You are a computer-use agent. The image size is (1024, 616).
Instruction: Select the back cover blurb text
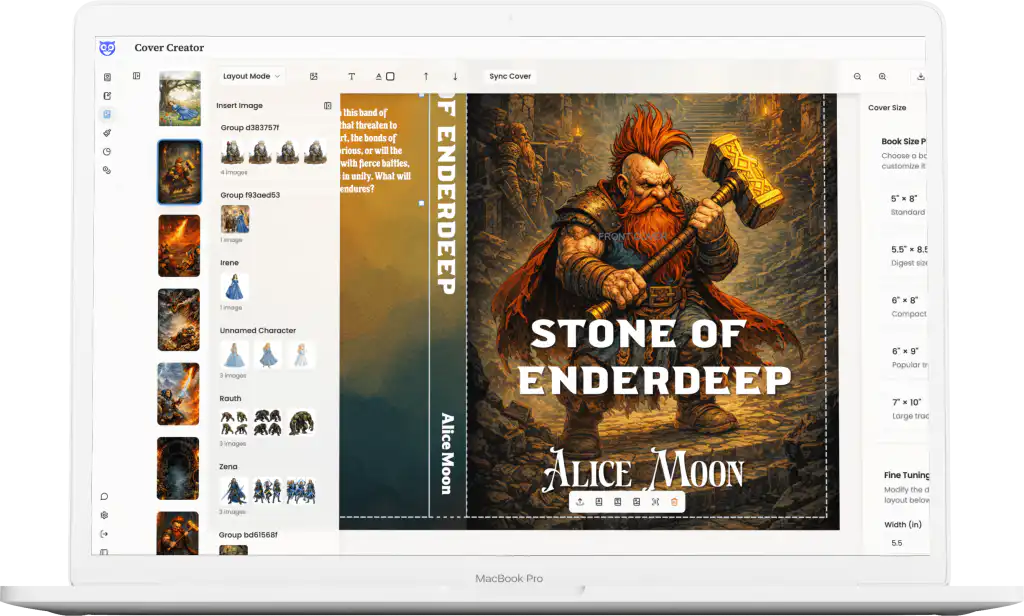pyautogui.click(x=376, y=150)
